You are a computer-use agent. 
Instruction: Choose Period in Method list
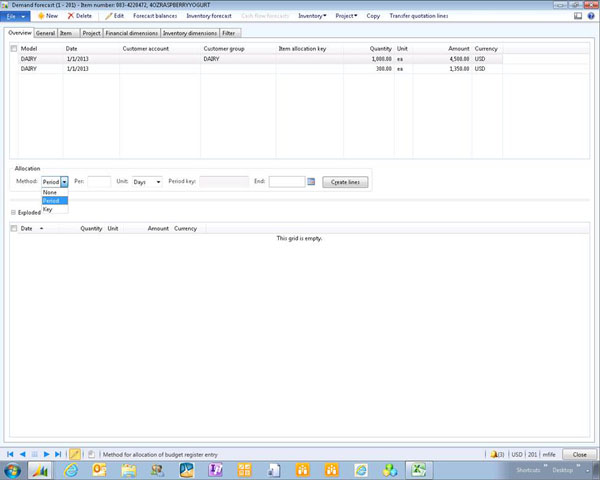[55, 201]
